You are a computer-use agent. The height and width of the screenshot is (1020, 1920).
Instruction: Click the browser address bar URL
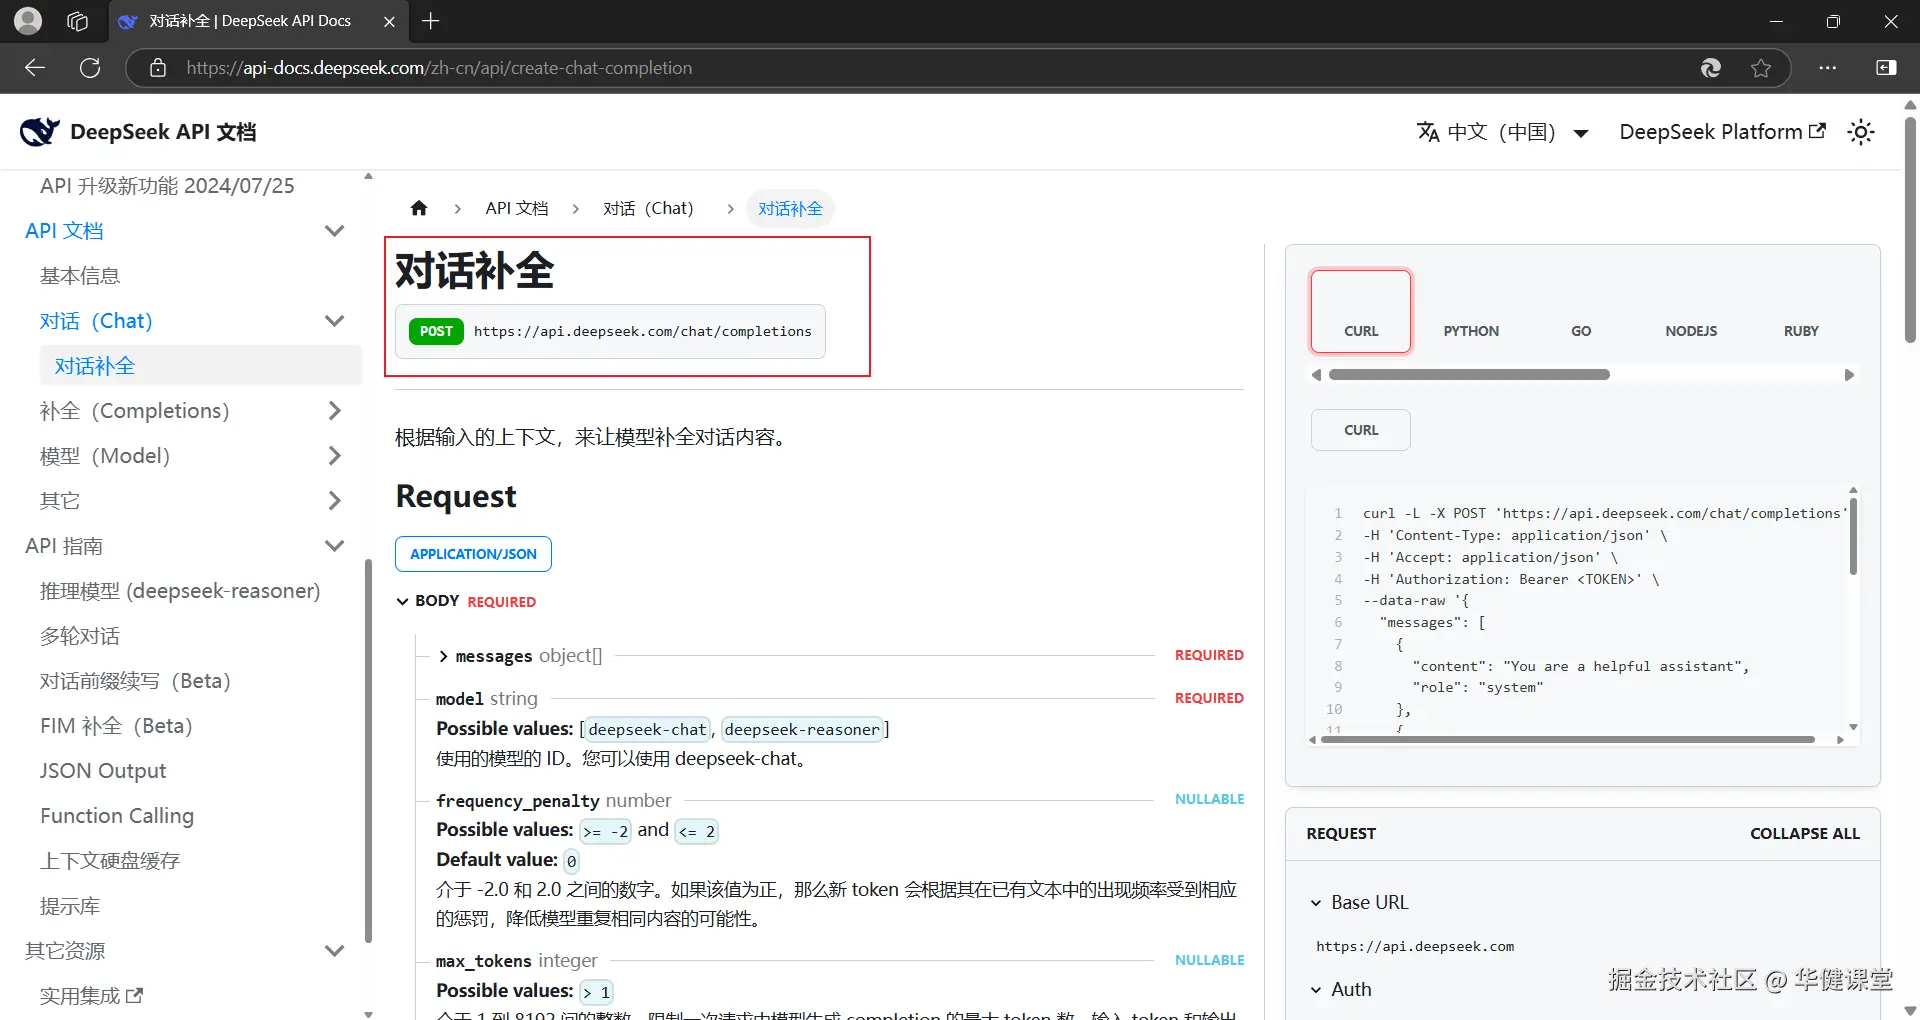tap(439, 68)
